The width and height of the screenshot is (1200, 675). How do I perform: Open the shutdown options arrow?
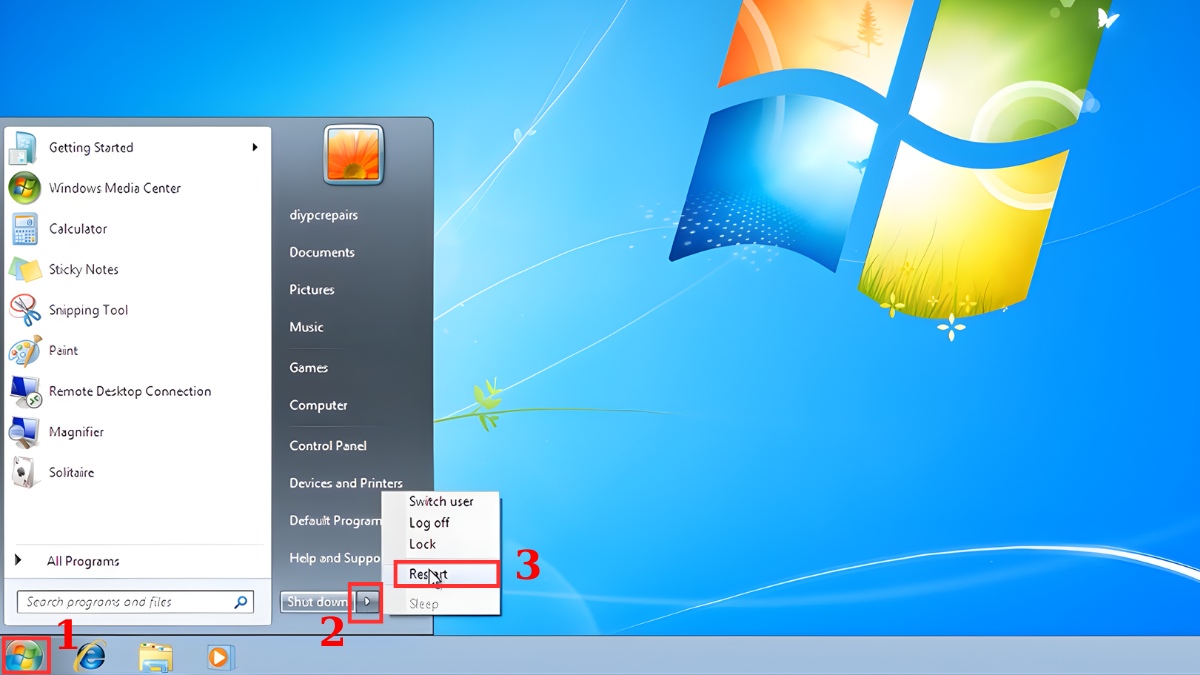tap(367, 602)
